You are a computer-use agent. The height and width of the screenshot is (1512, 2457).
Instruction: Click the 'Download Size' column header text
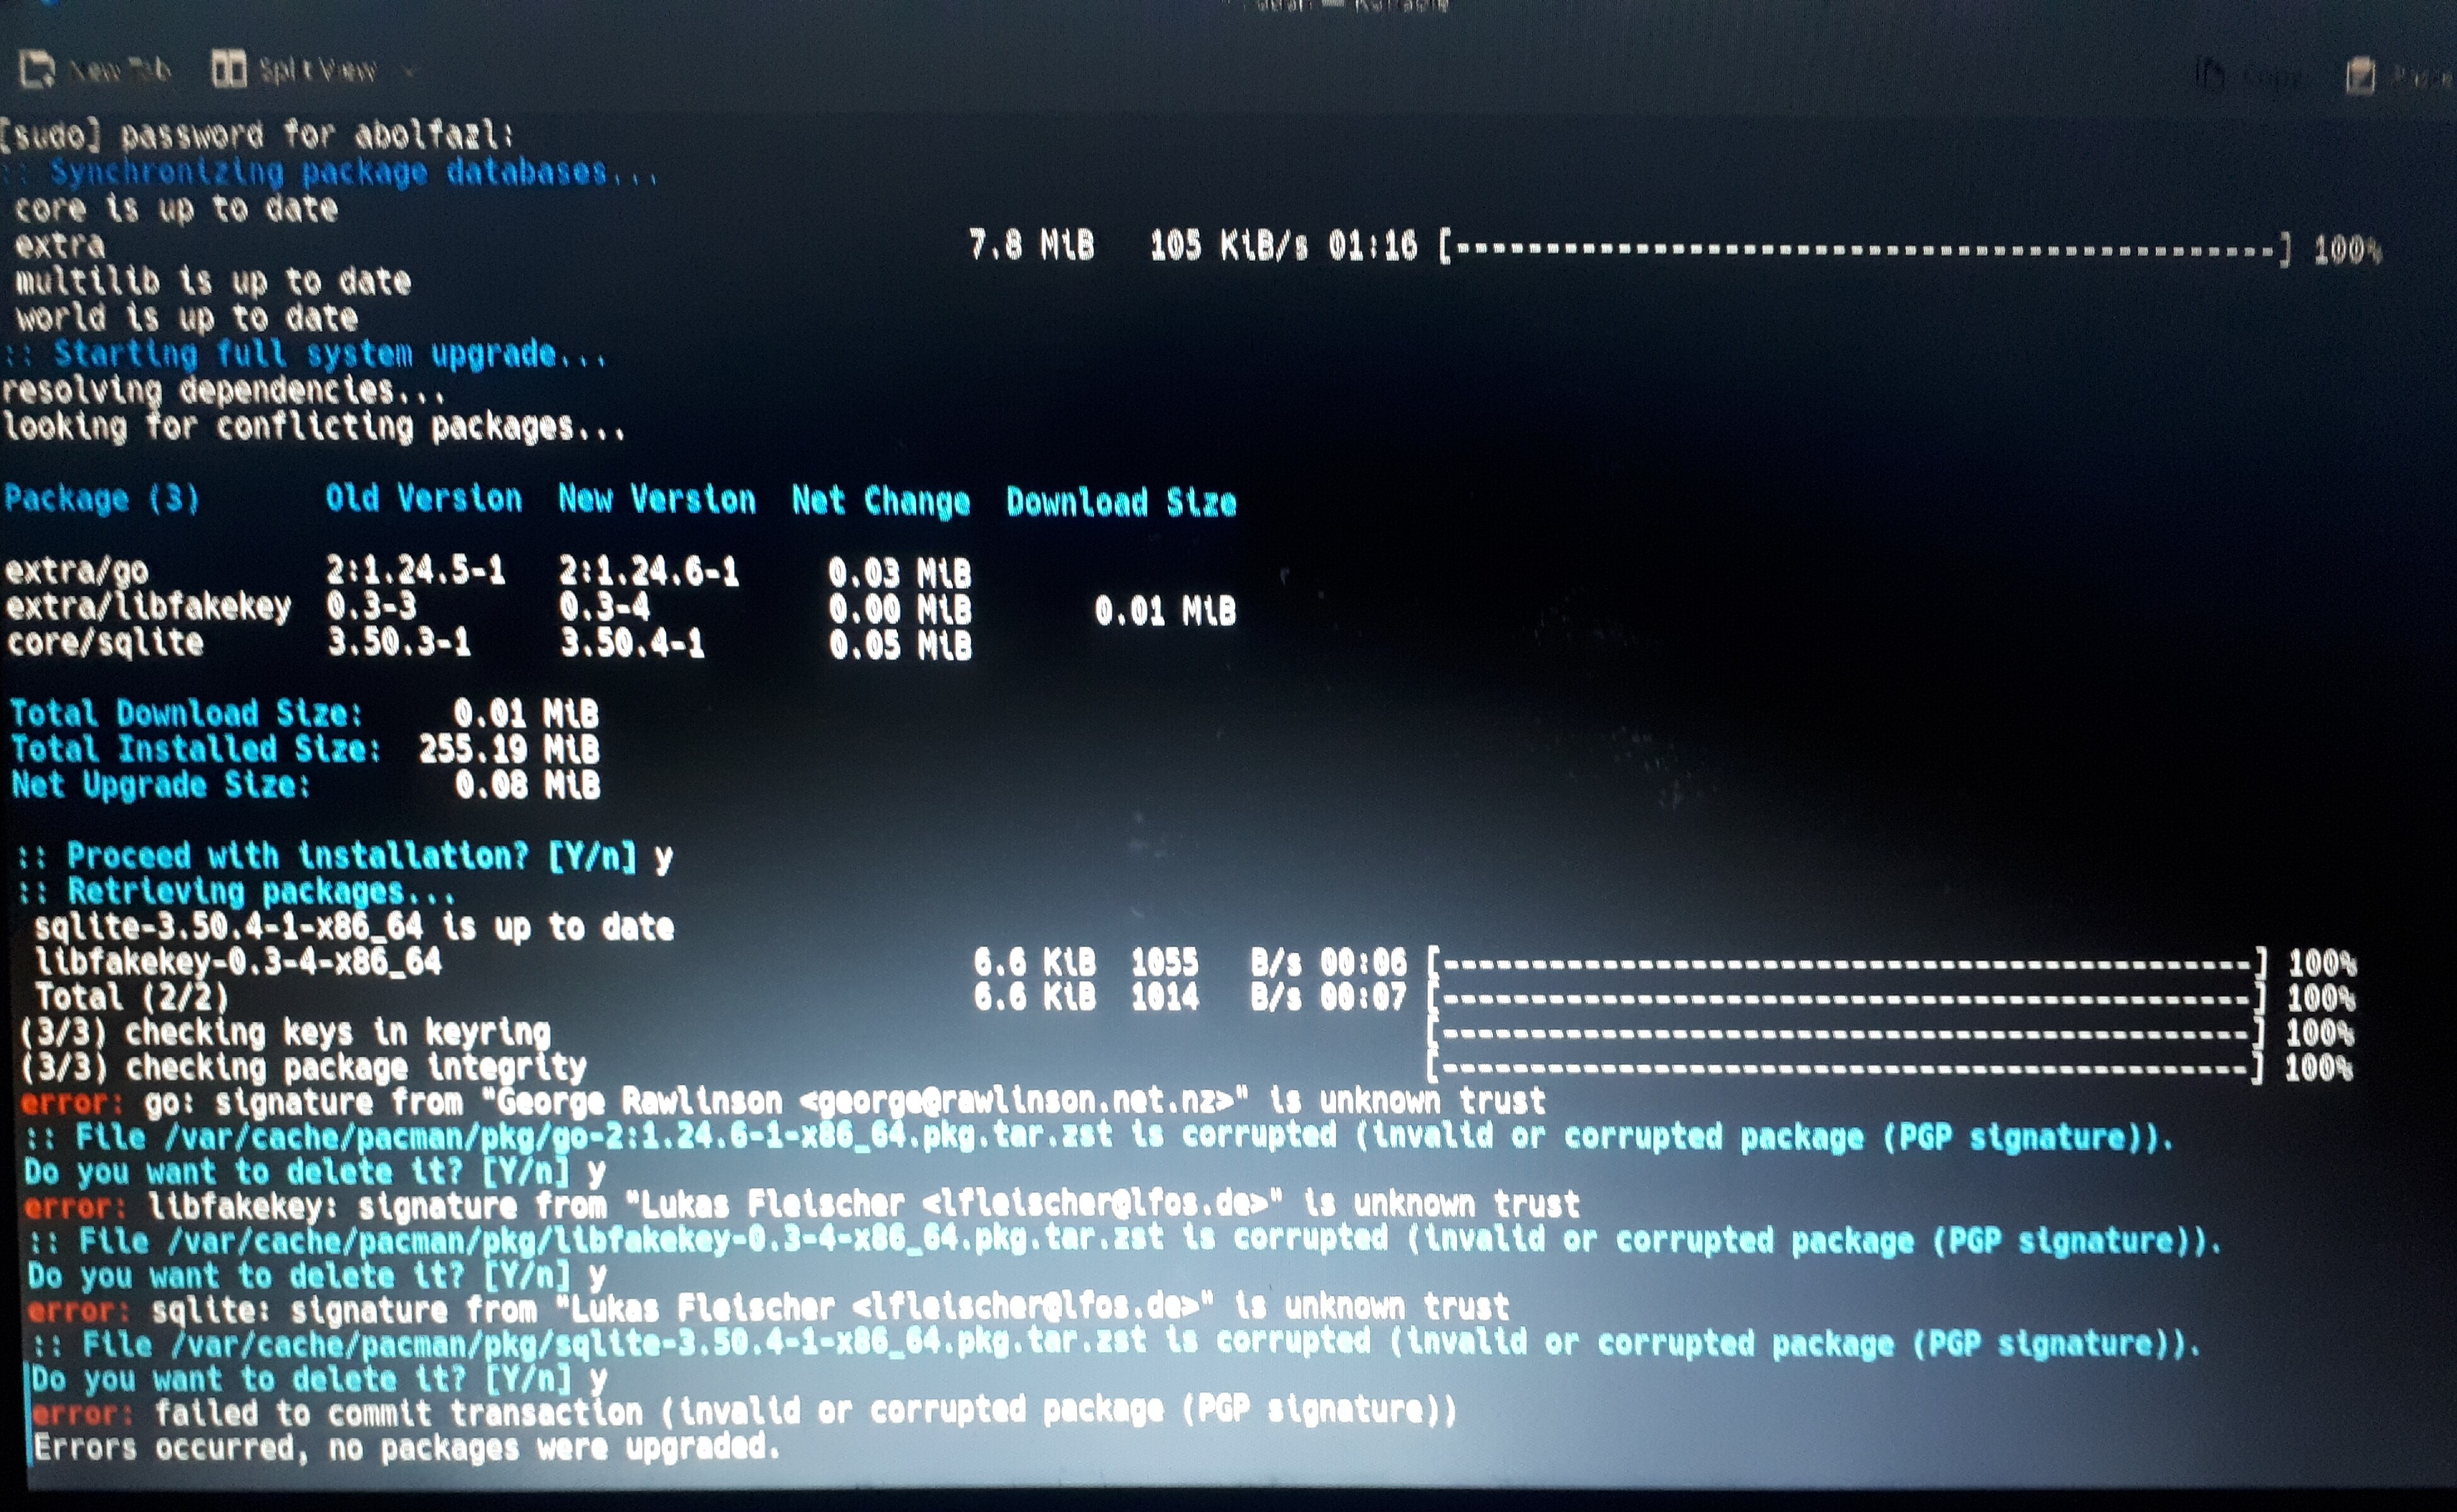coord(1121,502)
